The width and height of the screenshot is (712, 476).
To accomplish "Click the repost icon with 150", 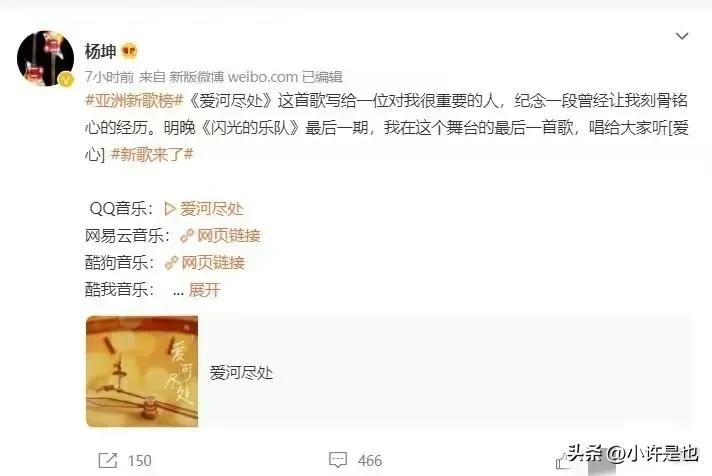I will 108,461.
